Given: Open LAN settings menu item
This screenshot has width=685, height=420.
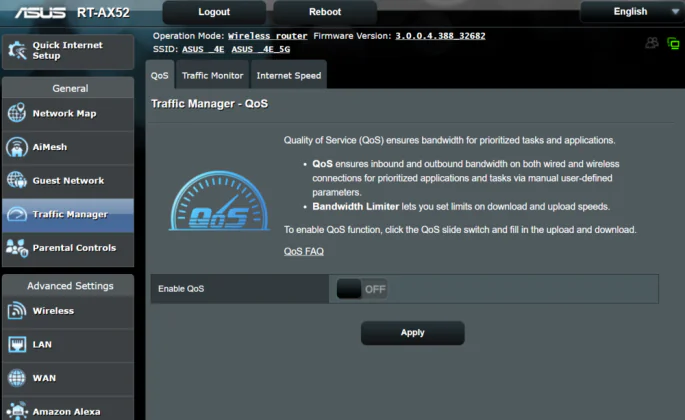Looking at the screenshot, I should tap(68, 345).
